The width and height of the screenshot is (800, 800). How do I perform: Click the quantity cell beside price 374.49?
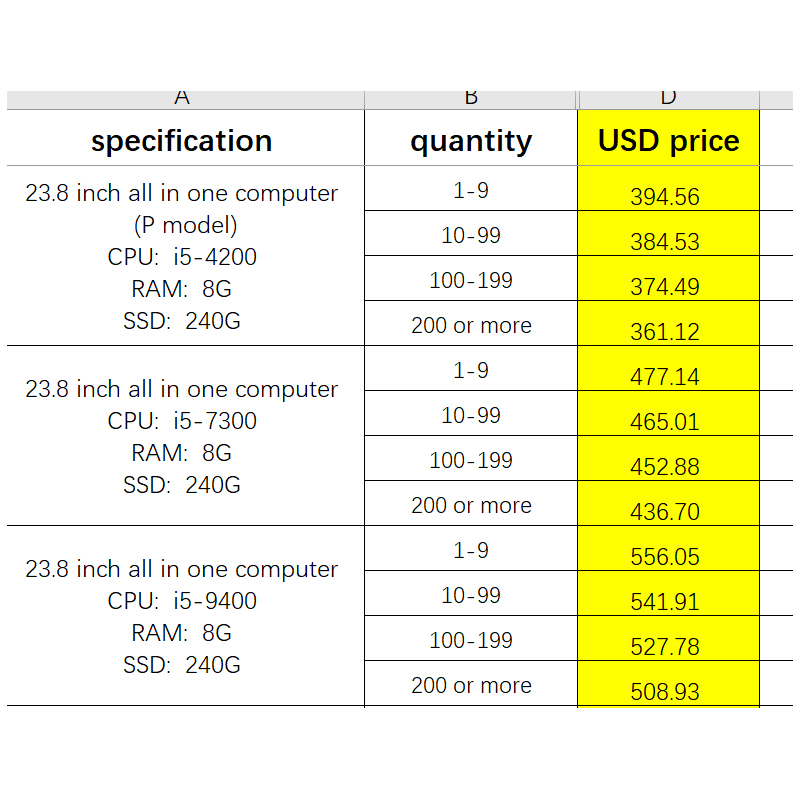(471, 281)
